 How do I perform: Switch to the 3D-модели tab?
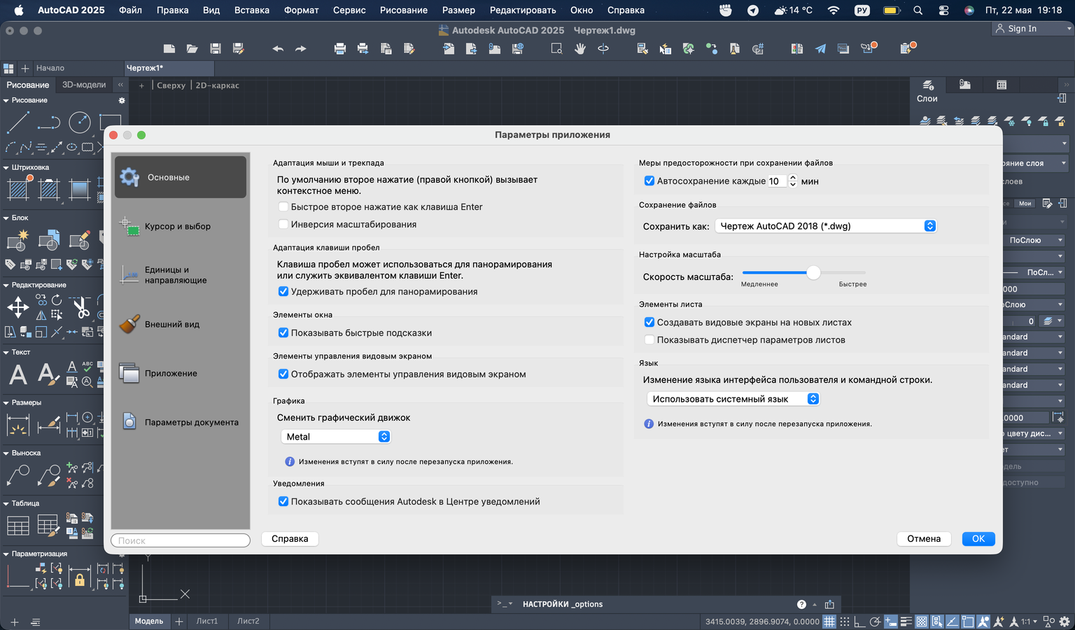84,85
